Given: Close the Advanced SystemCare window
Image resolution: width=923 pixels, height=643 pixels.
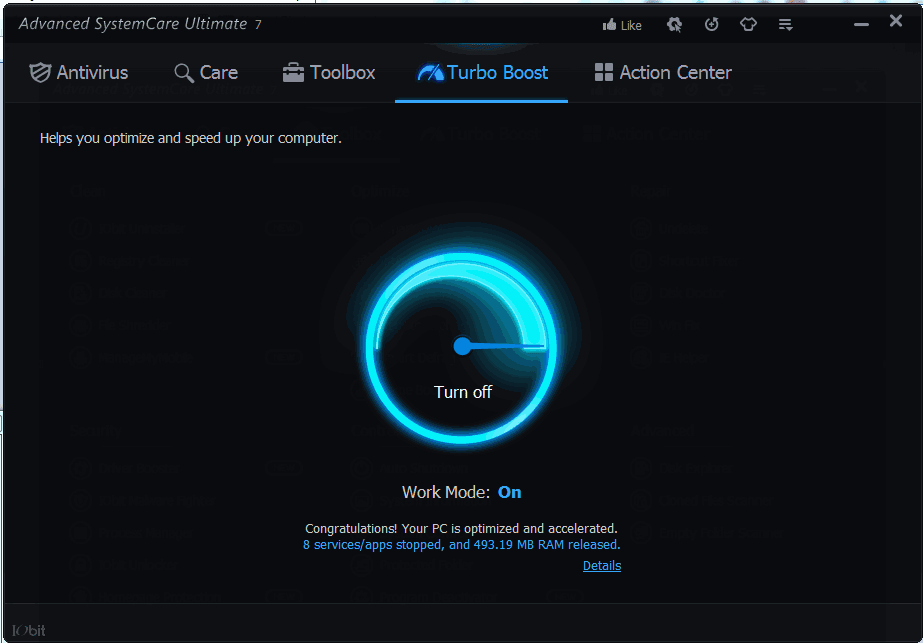Looking at the screenshot, I should (x=895, y=21).
